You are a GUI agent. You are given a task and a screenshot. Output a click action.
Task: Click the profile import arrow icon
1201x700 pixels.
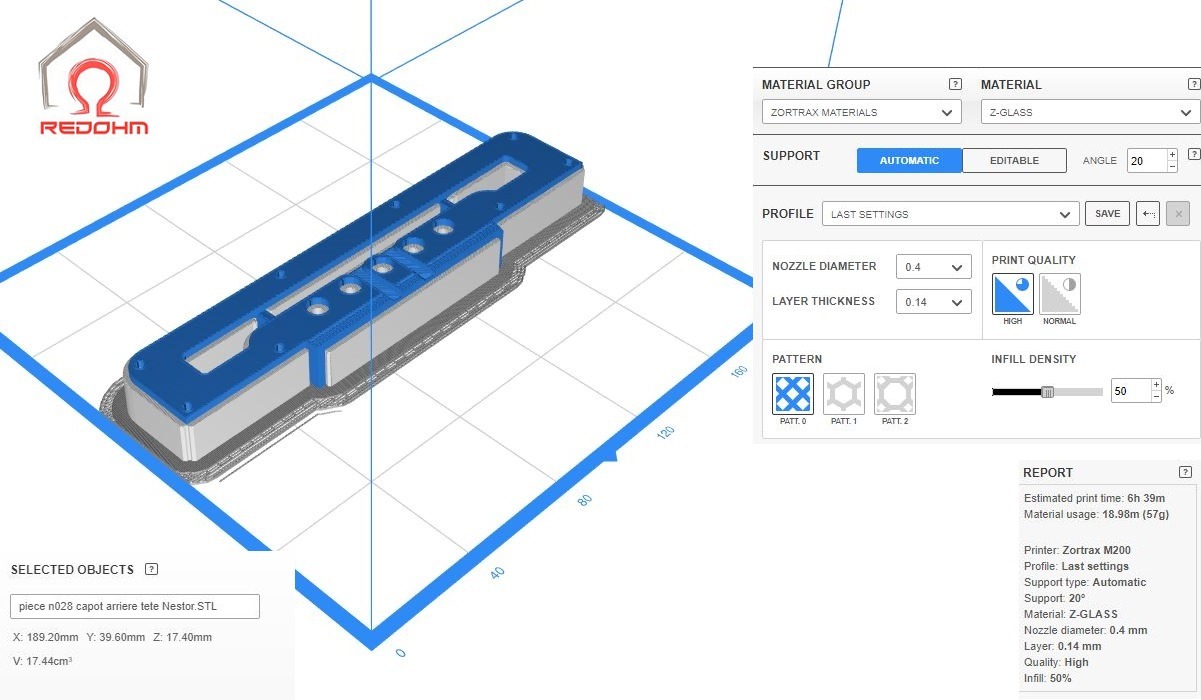tap(1148, 214)
